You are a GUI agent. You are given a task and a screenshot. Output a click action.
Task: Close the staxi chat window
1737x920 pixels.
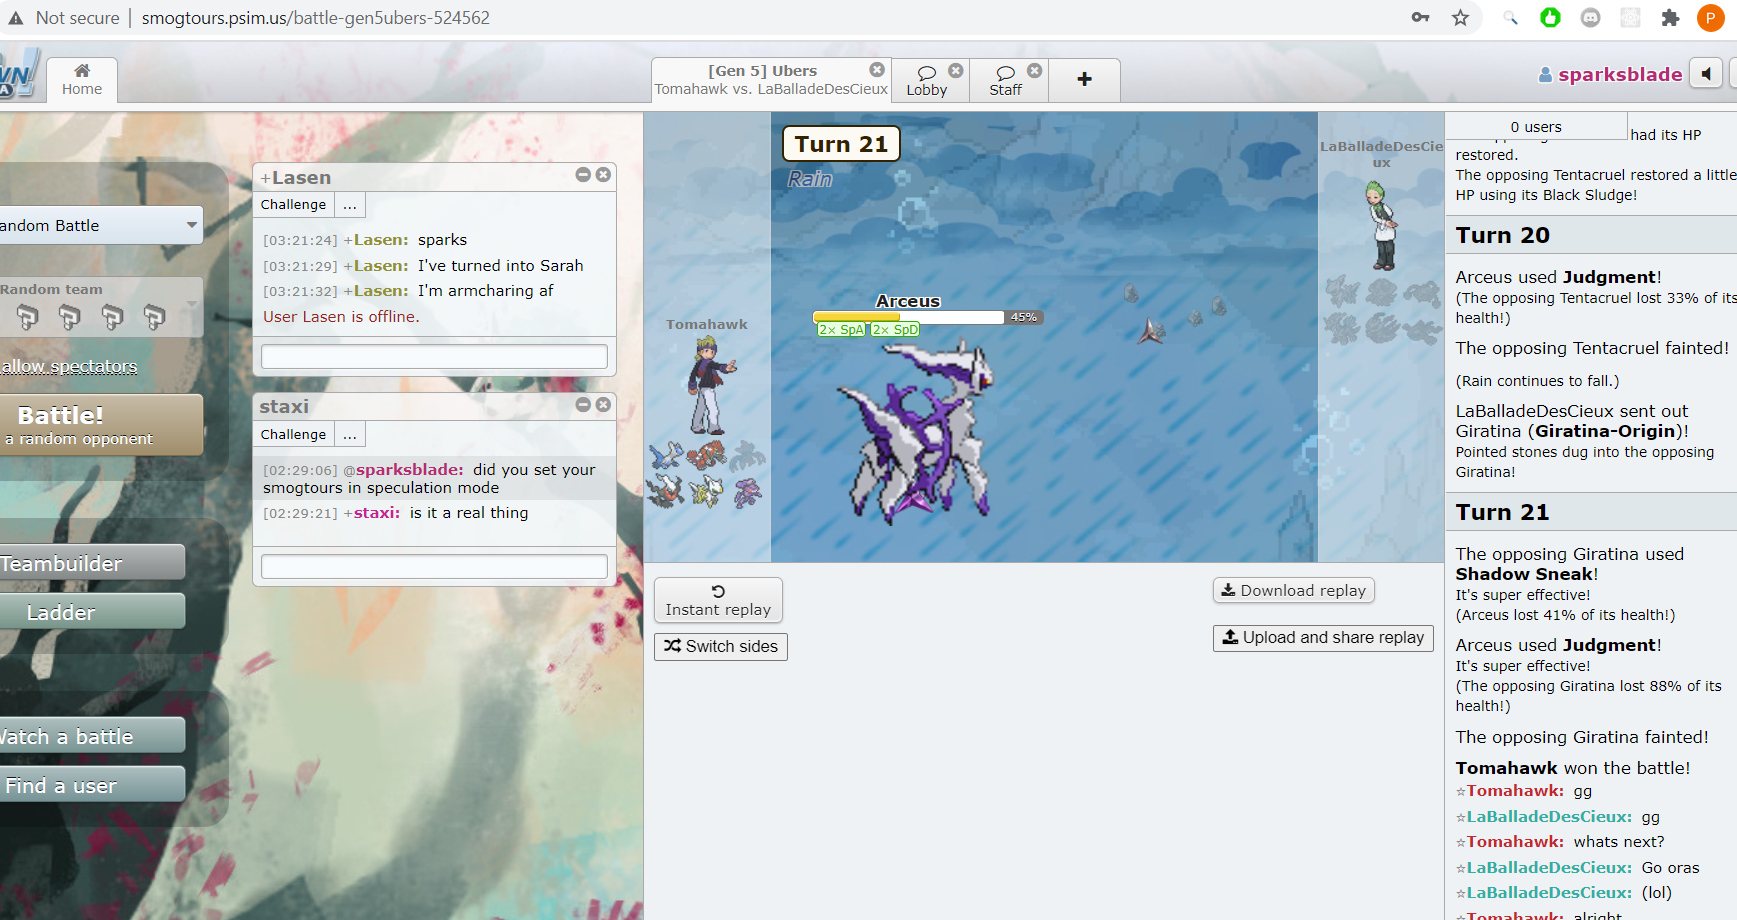pyautogui.click(x=603, y=404)
